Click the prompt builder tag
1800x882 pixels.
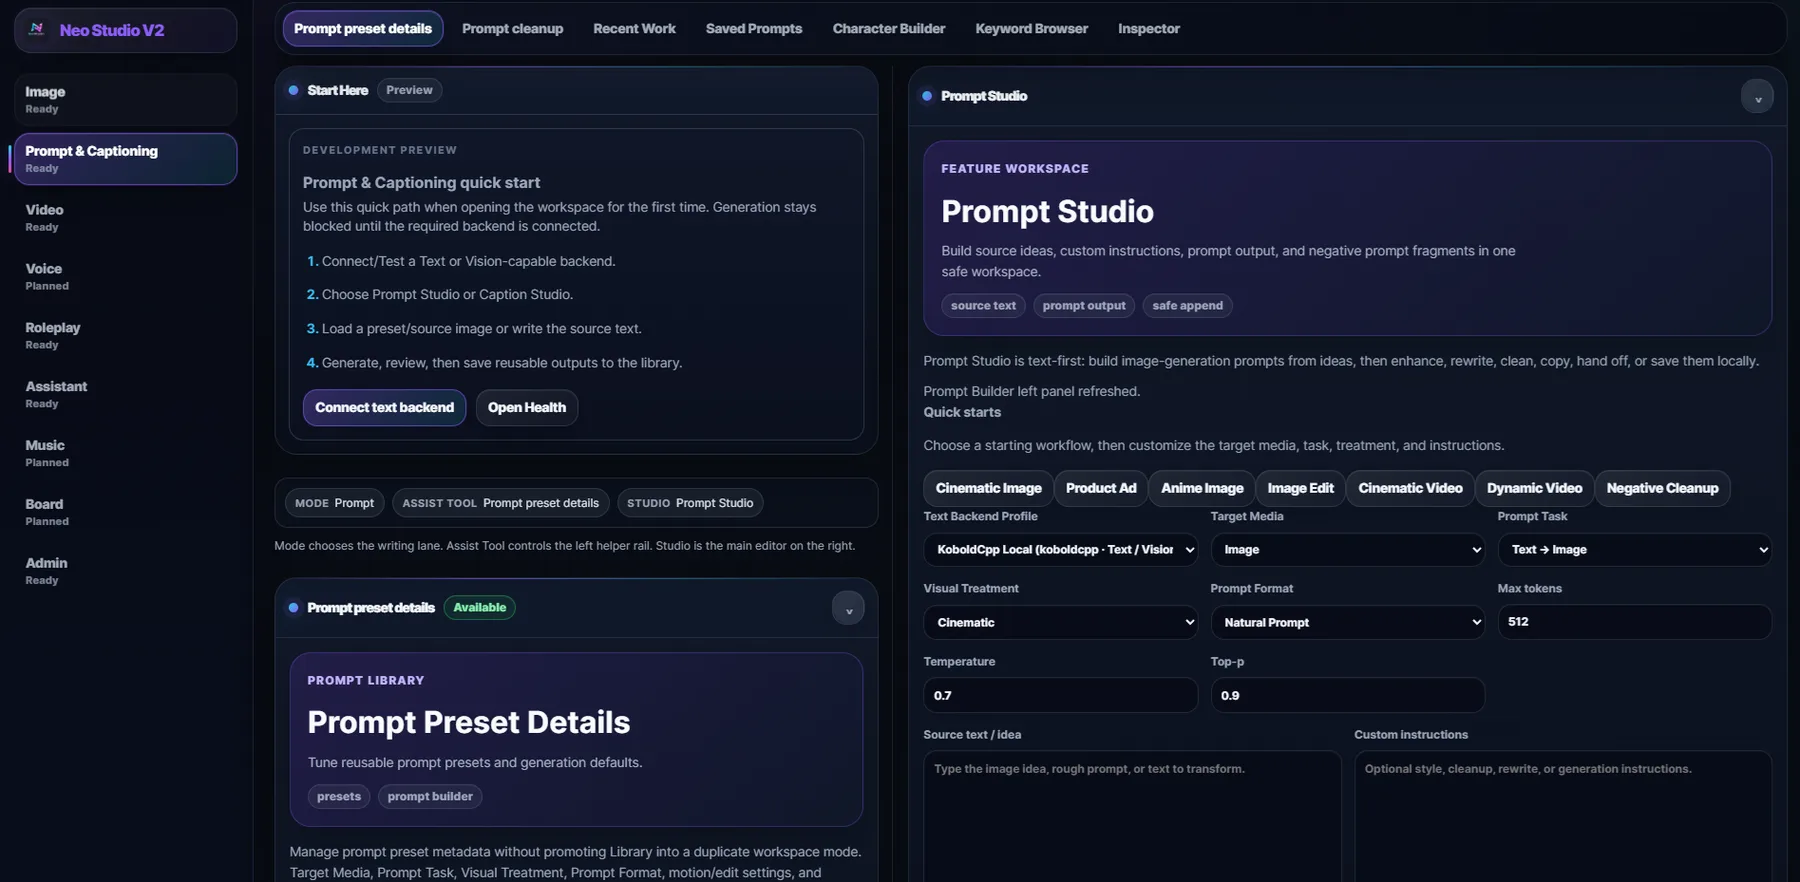click(430, 797)
